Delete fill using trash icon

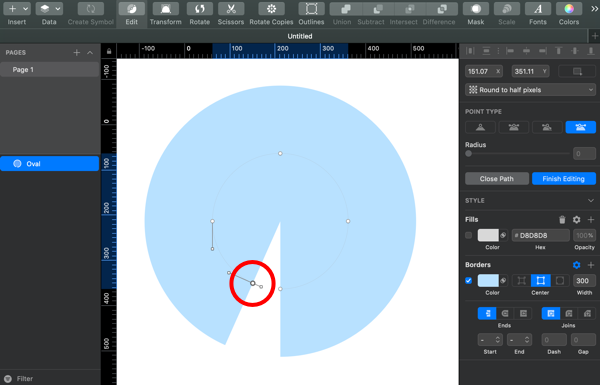[x=562, y=220]
